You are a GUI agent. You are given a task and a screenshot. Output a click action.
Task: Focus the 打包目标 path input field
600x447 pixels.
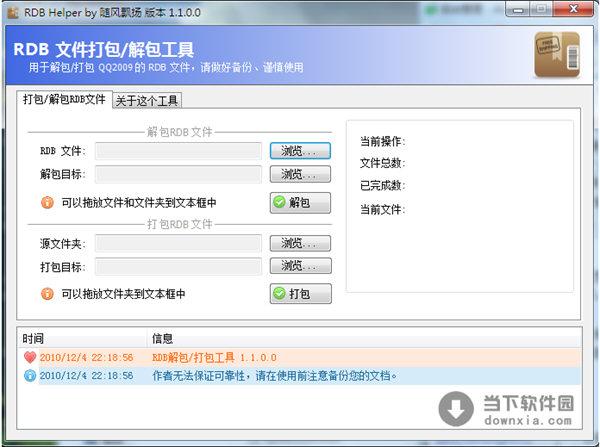click(x=178, y=266)
